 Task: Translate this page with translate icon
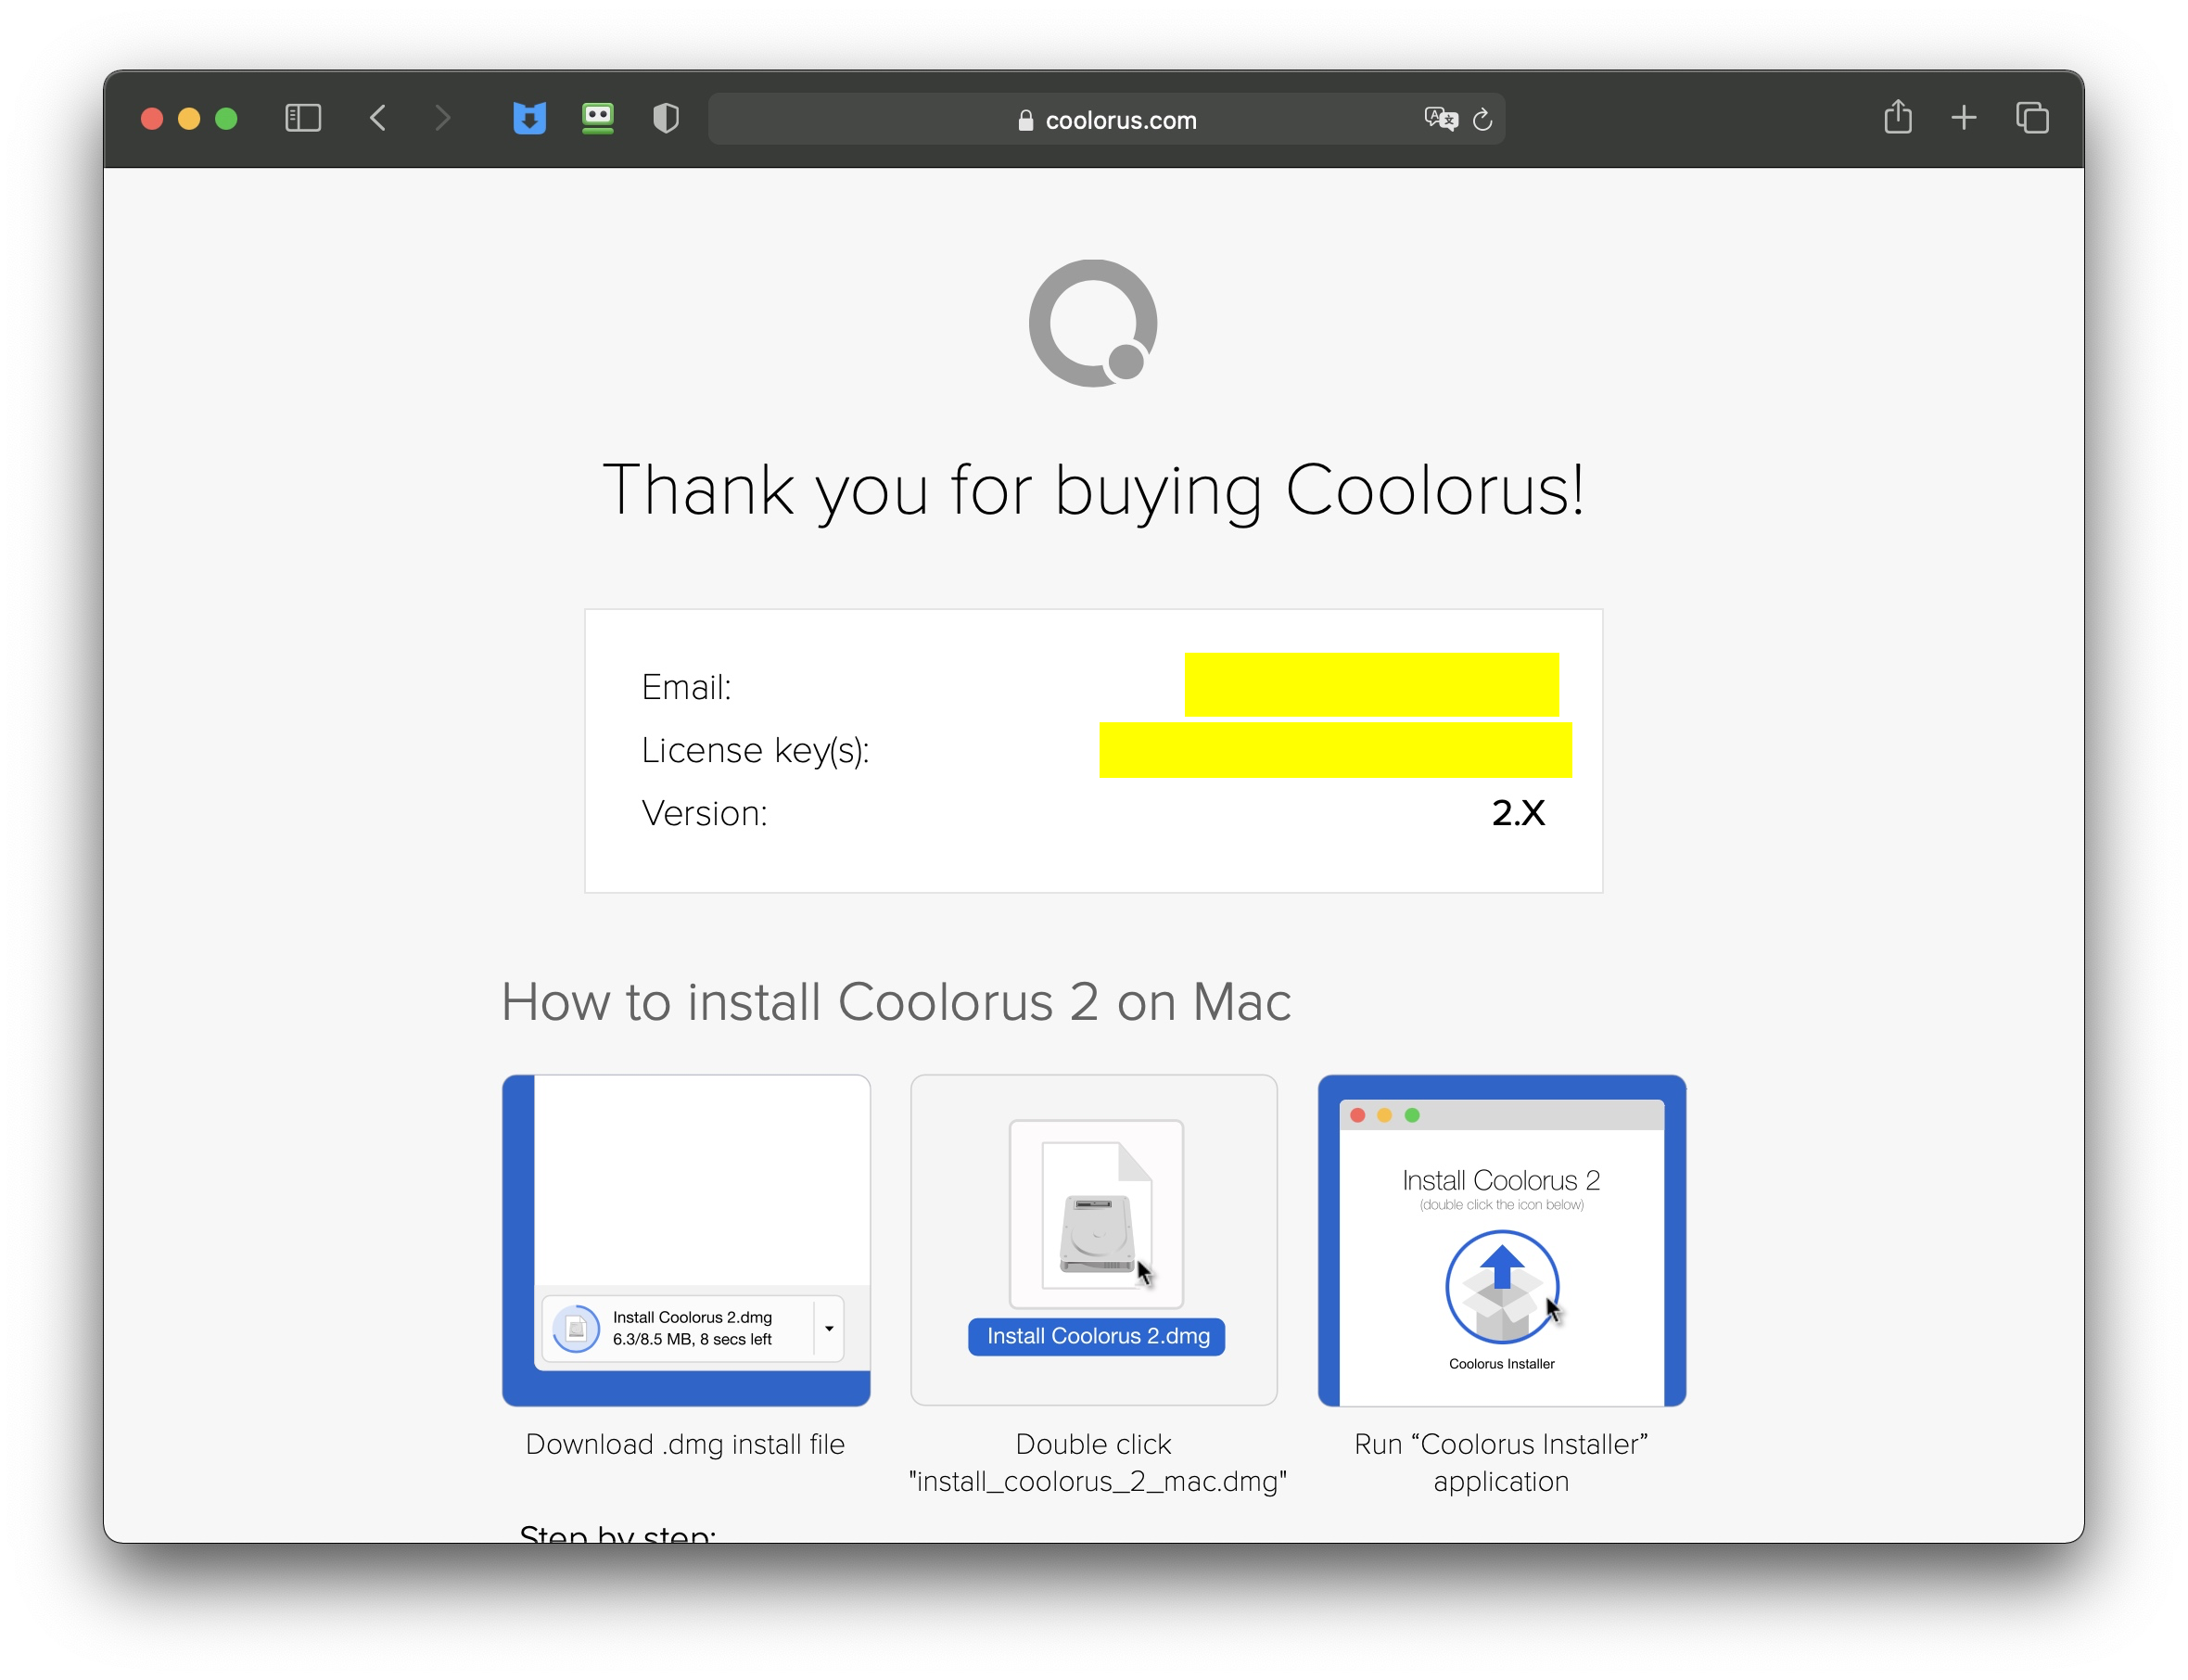pos(1441,119)
